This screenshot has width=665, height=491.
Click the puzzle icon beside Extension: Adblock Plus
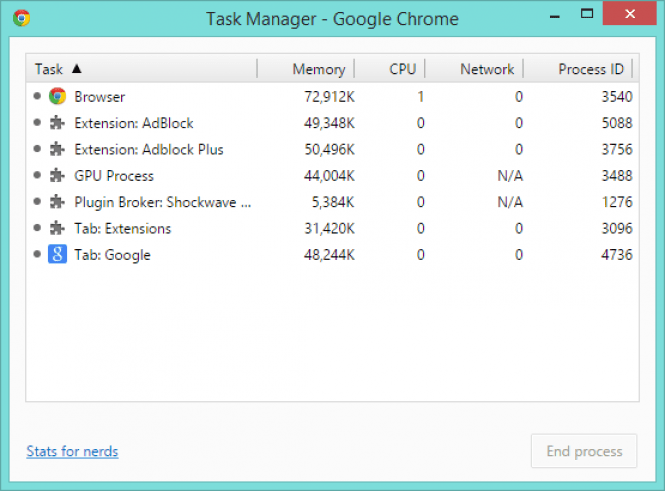[x=57, y=149]
